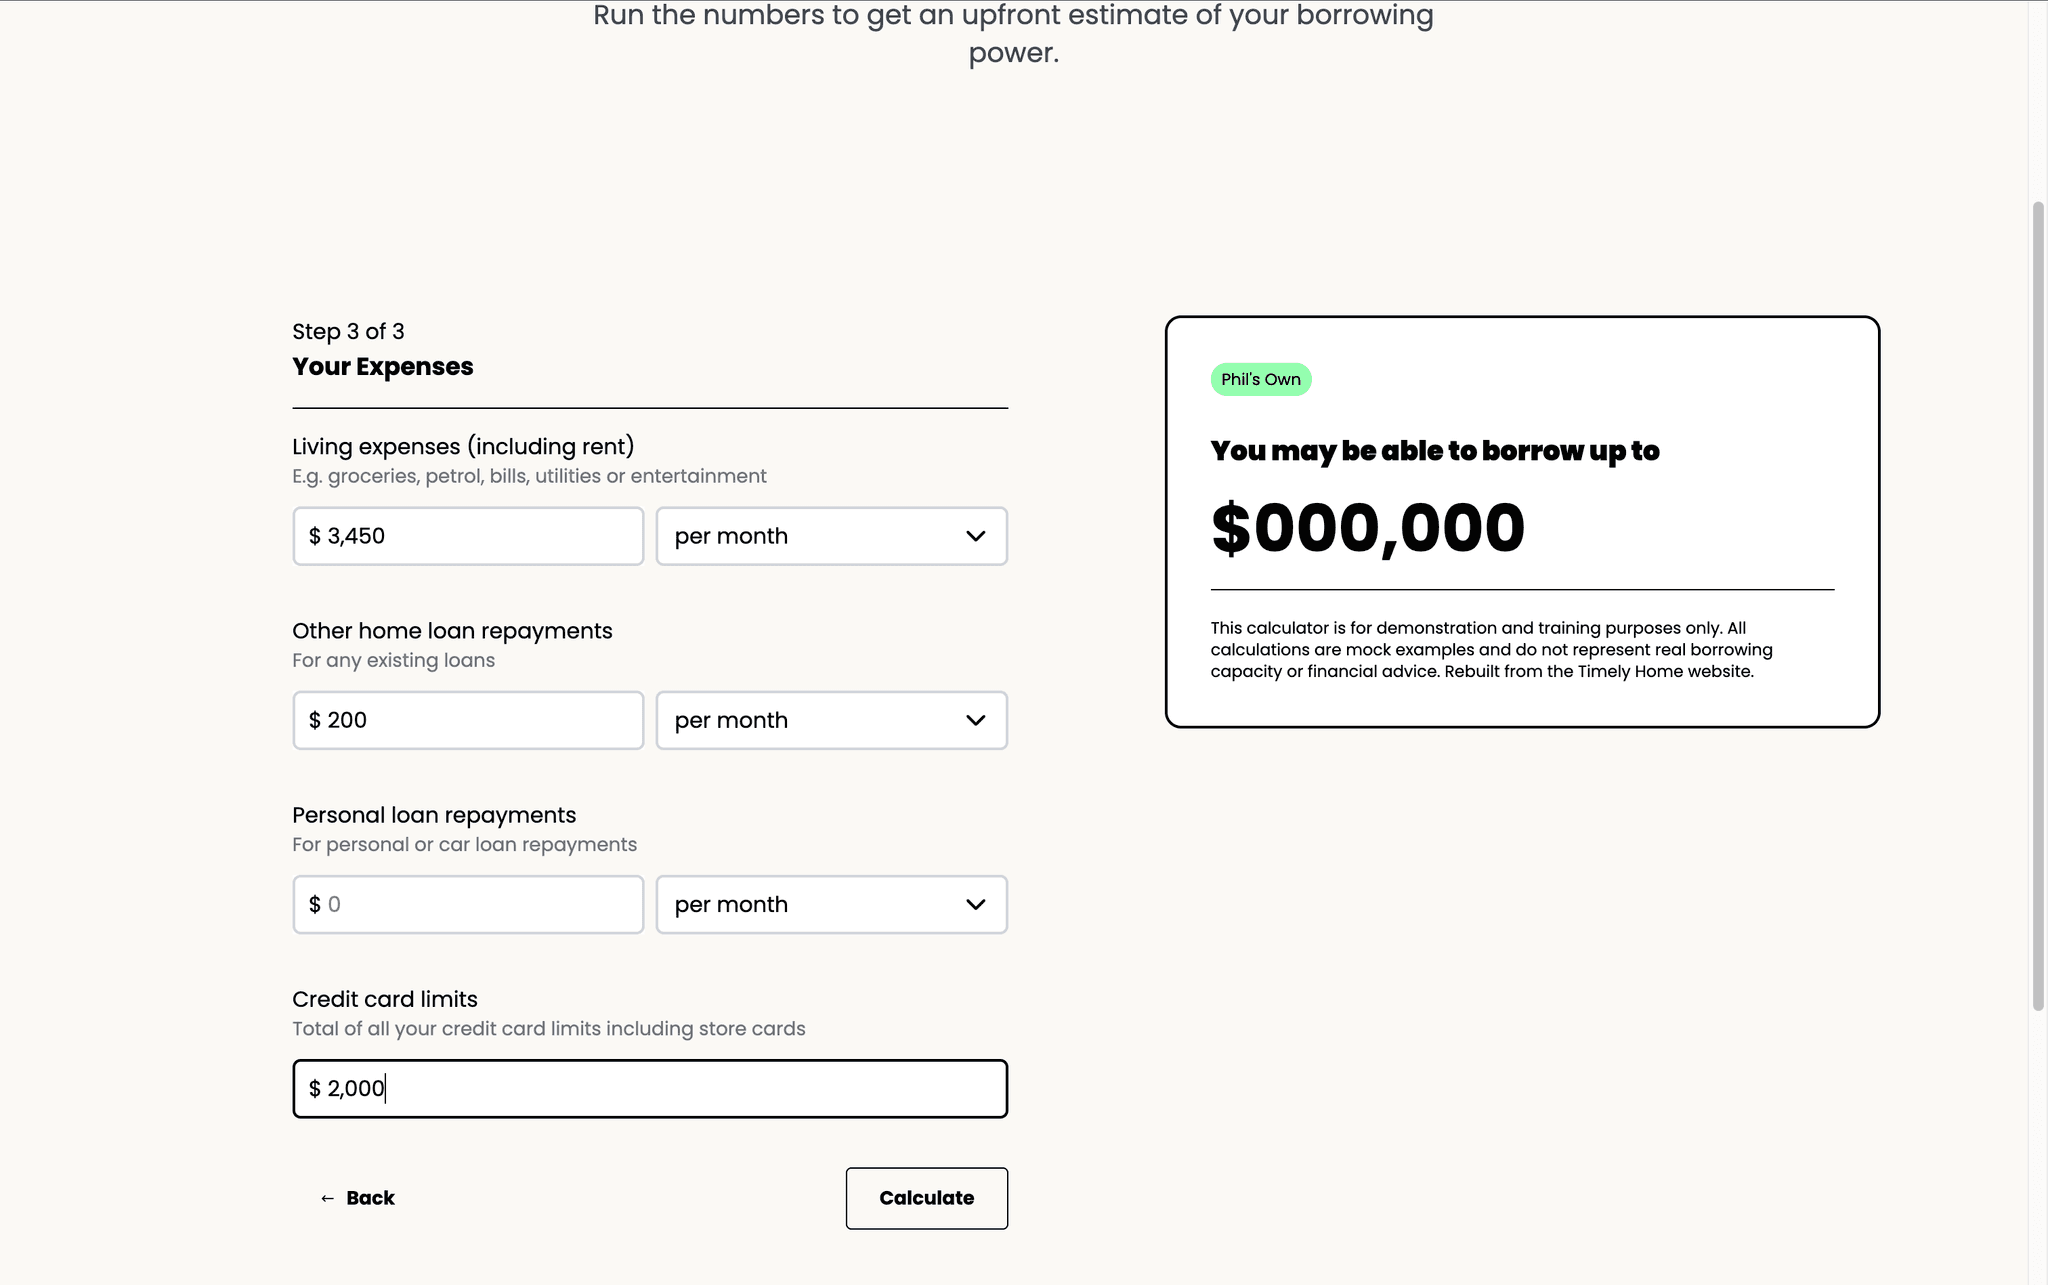Click the $000,000 borrowing estimate amount
Viewport: 2048px width, 1285px height.
pyautogui.click(x=1367, y=528)
